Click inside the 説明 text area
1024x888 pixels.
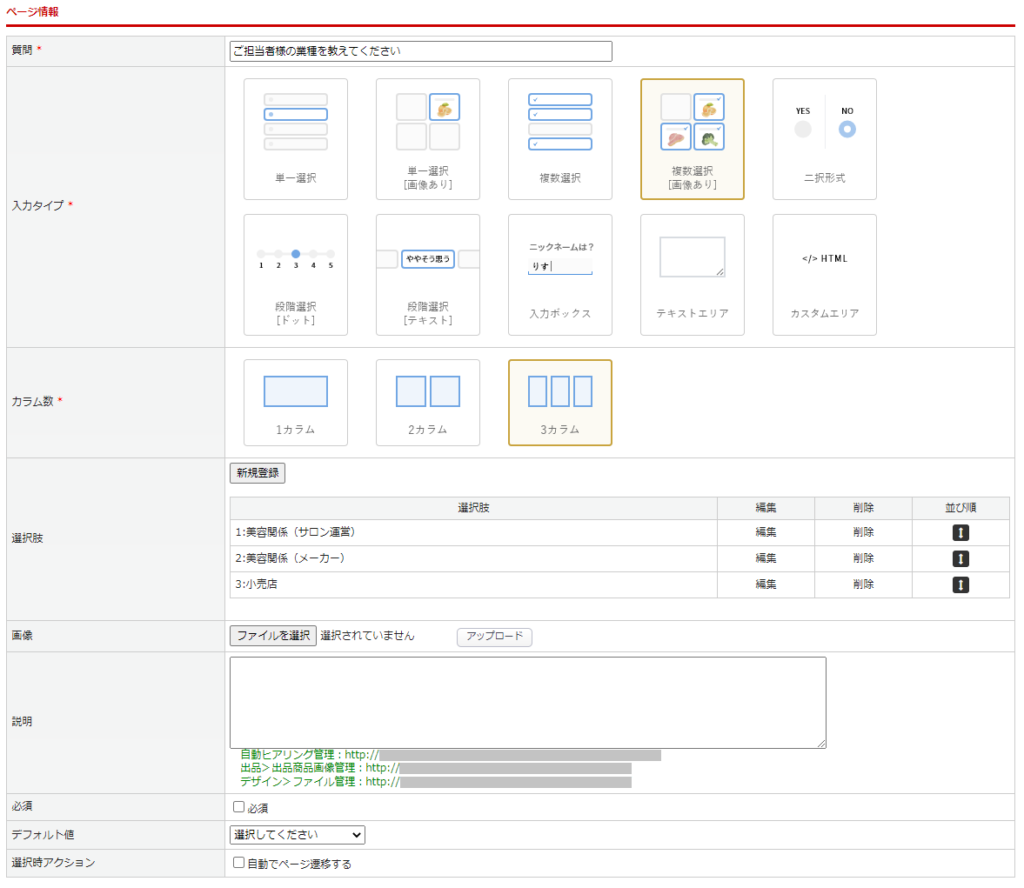pos(527,702)
